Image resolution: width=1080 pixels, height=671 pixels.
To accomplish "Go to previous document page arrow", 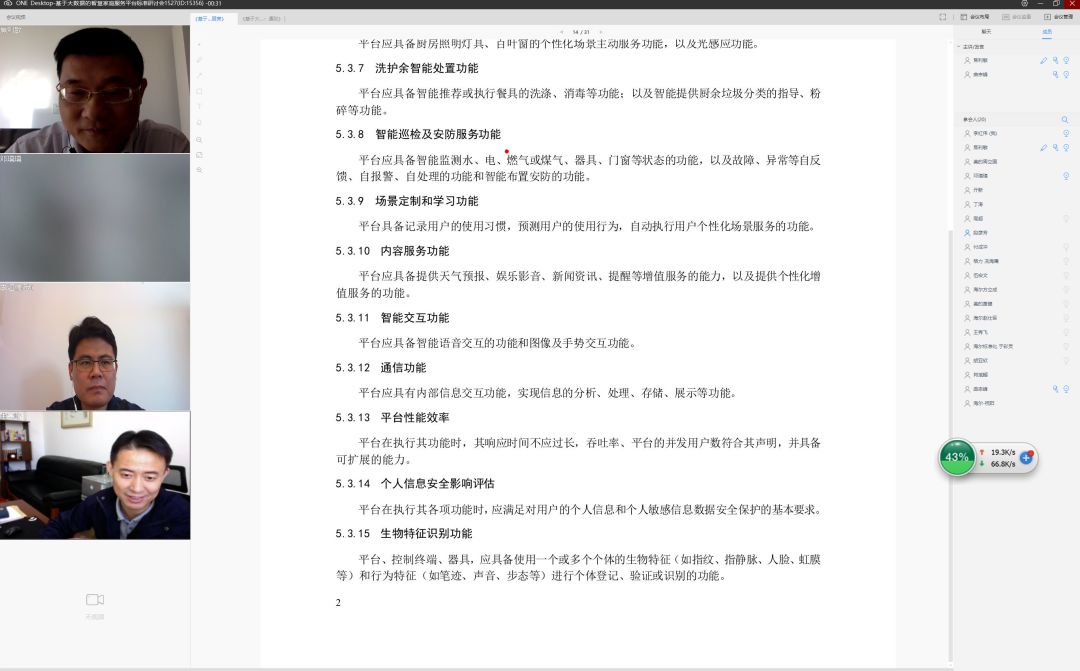I will pyautogui.click(x=561, y=32).
